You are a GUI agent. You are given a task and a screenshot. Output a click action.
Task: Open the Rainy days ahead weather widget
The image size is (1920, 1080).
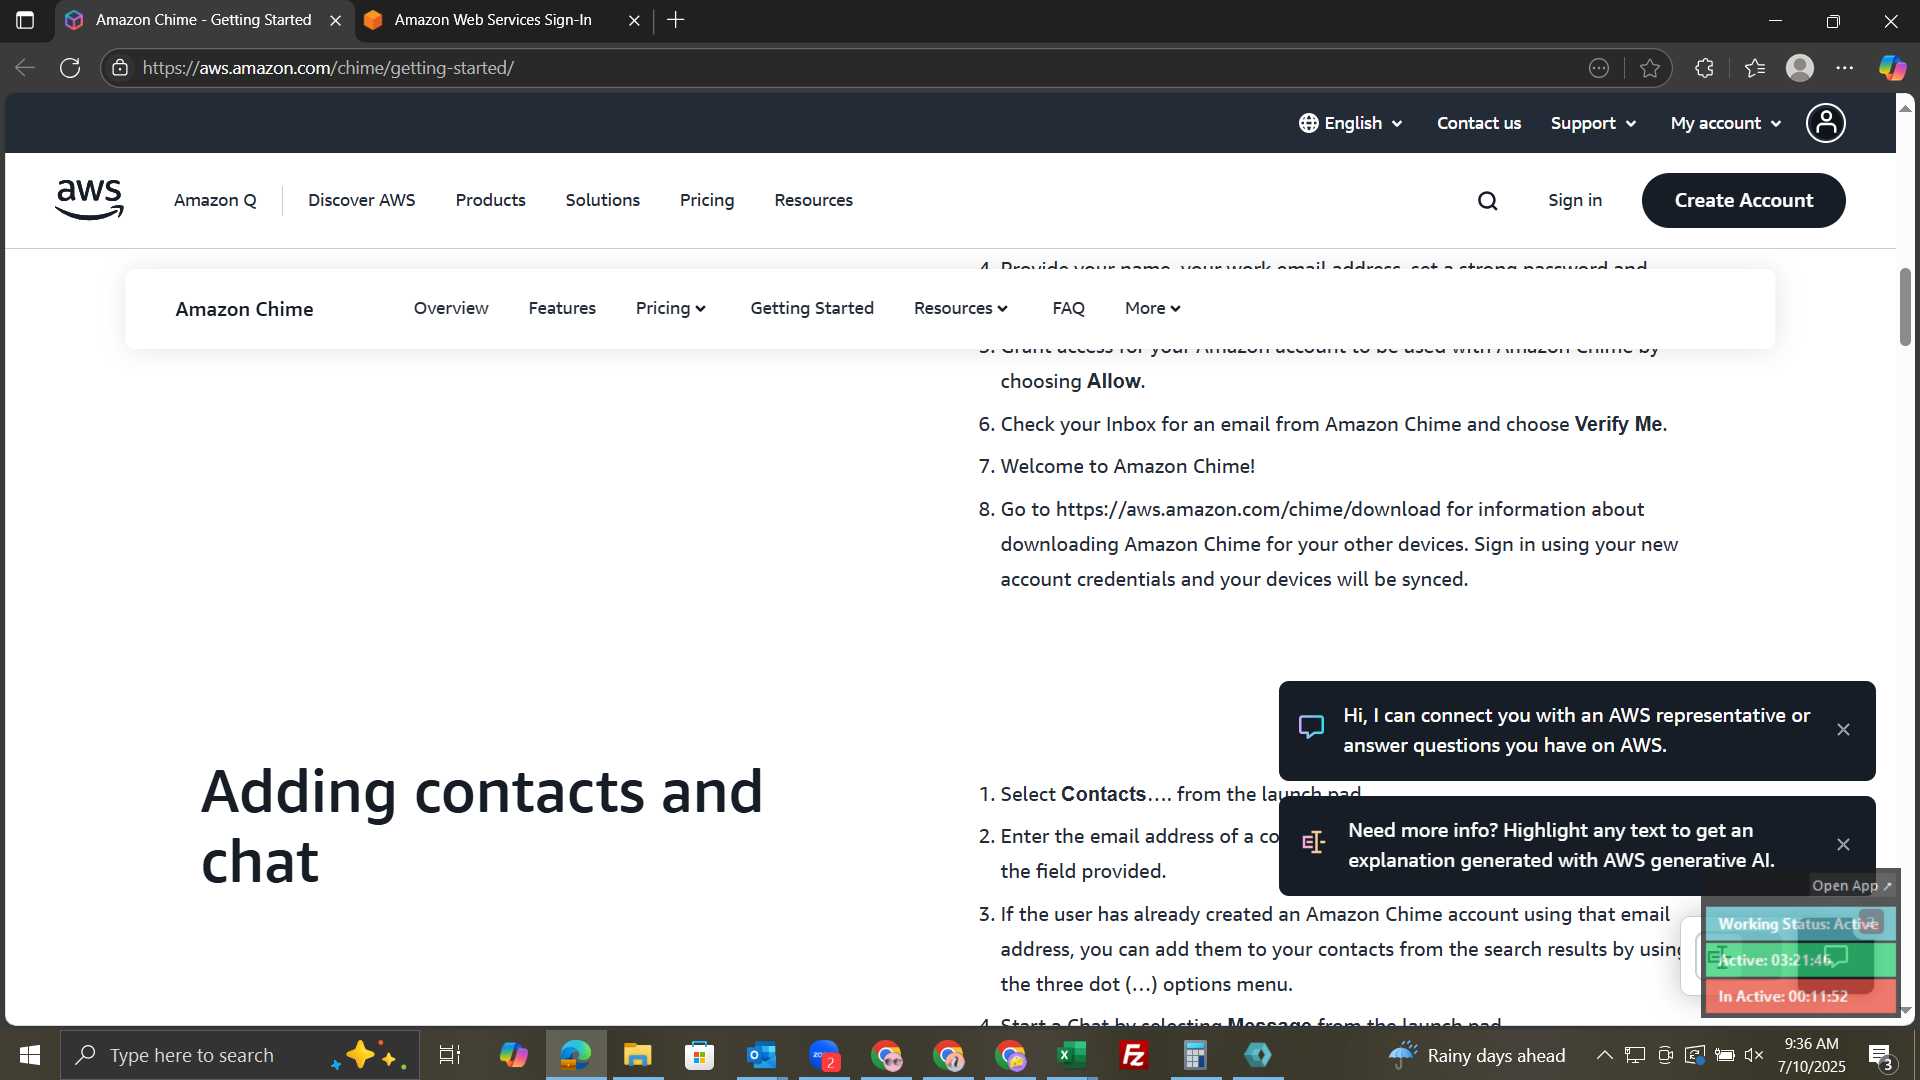point(1477,1055)
